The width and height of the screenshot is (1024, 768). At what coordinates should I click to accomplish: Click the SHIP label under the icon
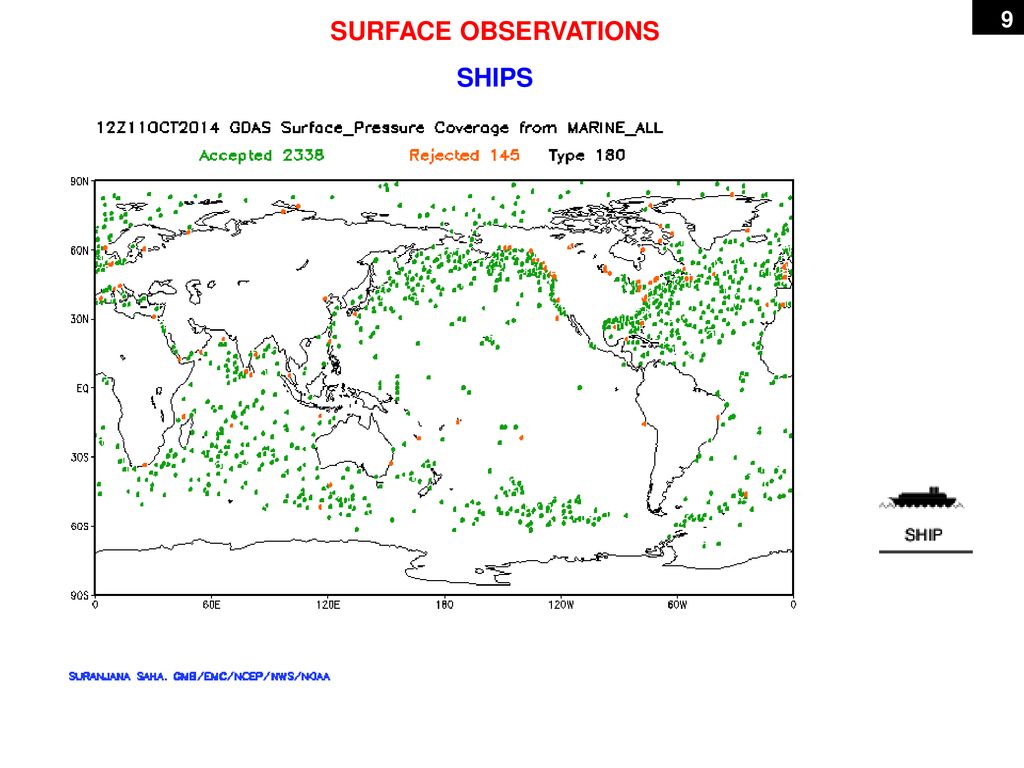[x=923, y=536]
